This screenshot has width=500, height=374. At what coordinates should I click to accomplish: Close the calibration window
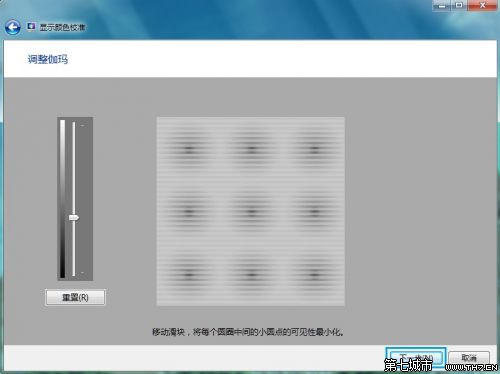pos(482,5)
